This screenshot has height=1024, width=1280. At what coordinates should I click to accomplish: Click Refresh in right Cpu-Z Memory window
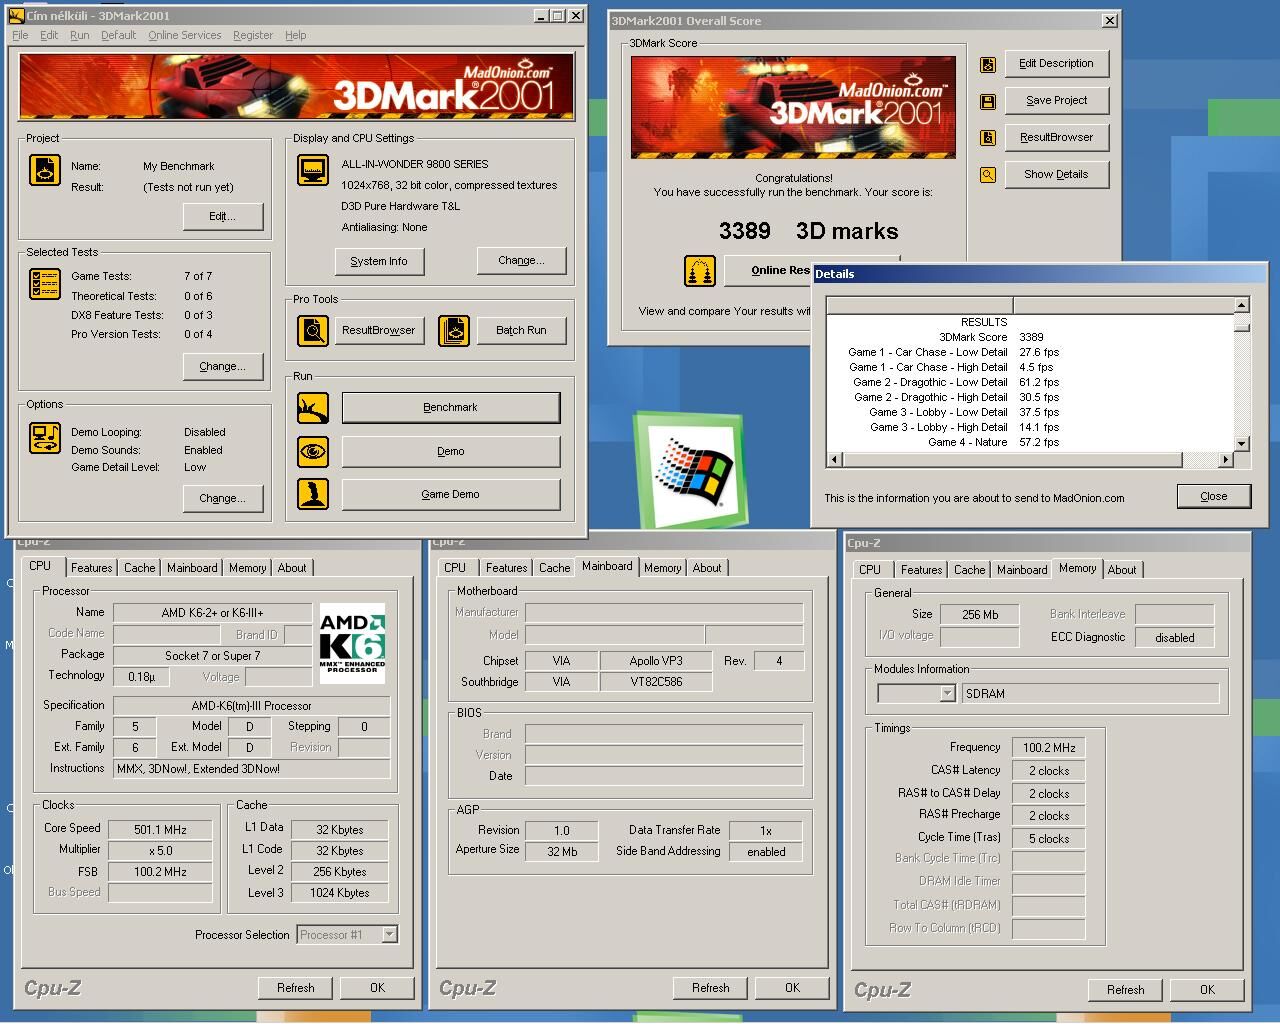[x=1126, y=990]
